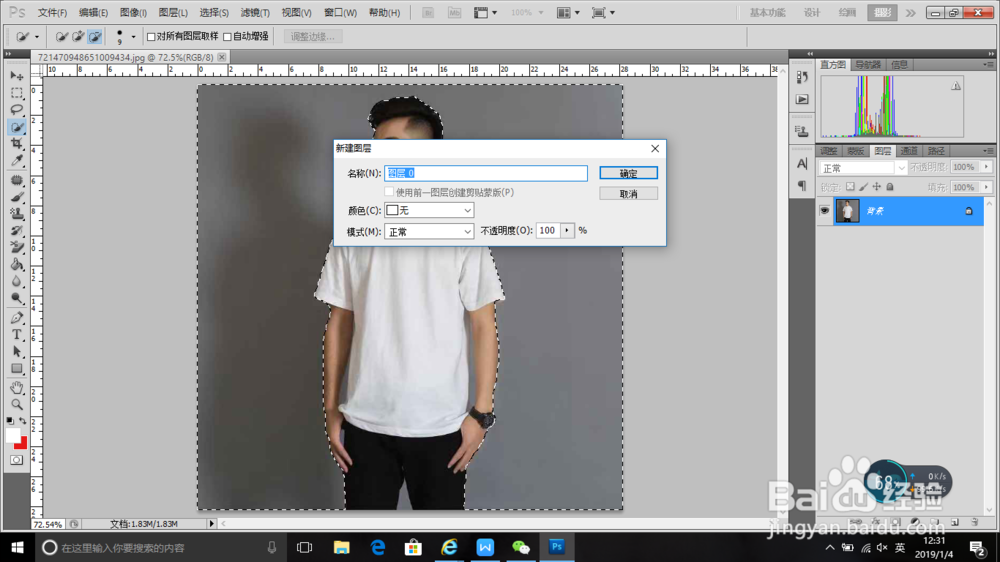Open the 图层(L) menu
The image size is (1000, 562).
coord(173,13)
